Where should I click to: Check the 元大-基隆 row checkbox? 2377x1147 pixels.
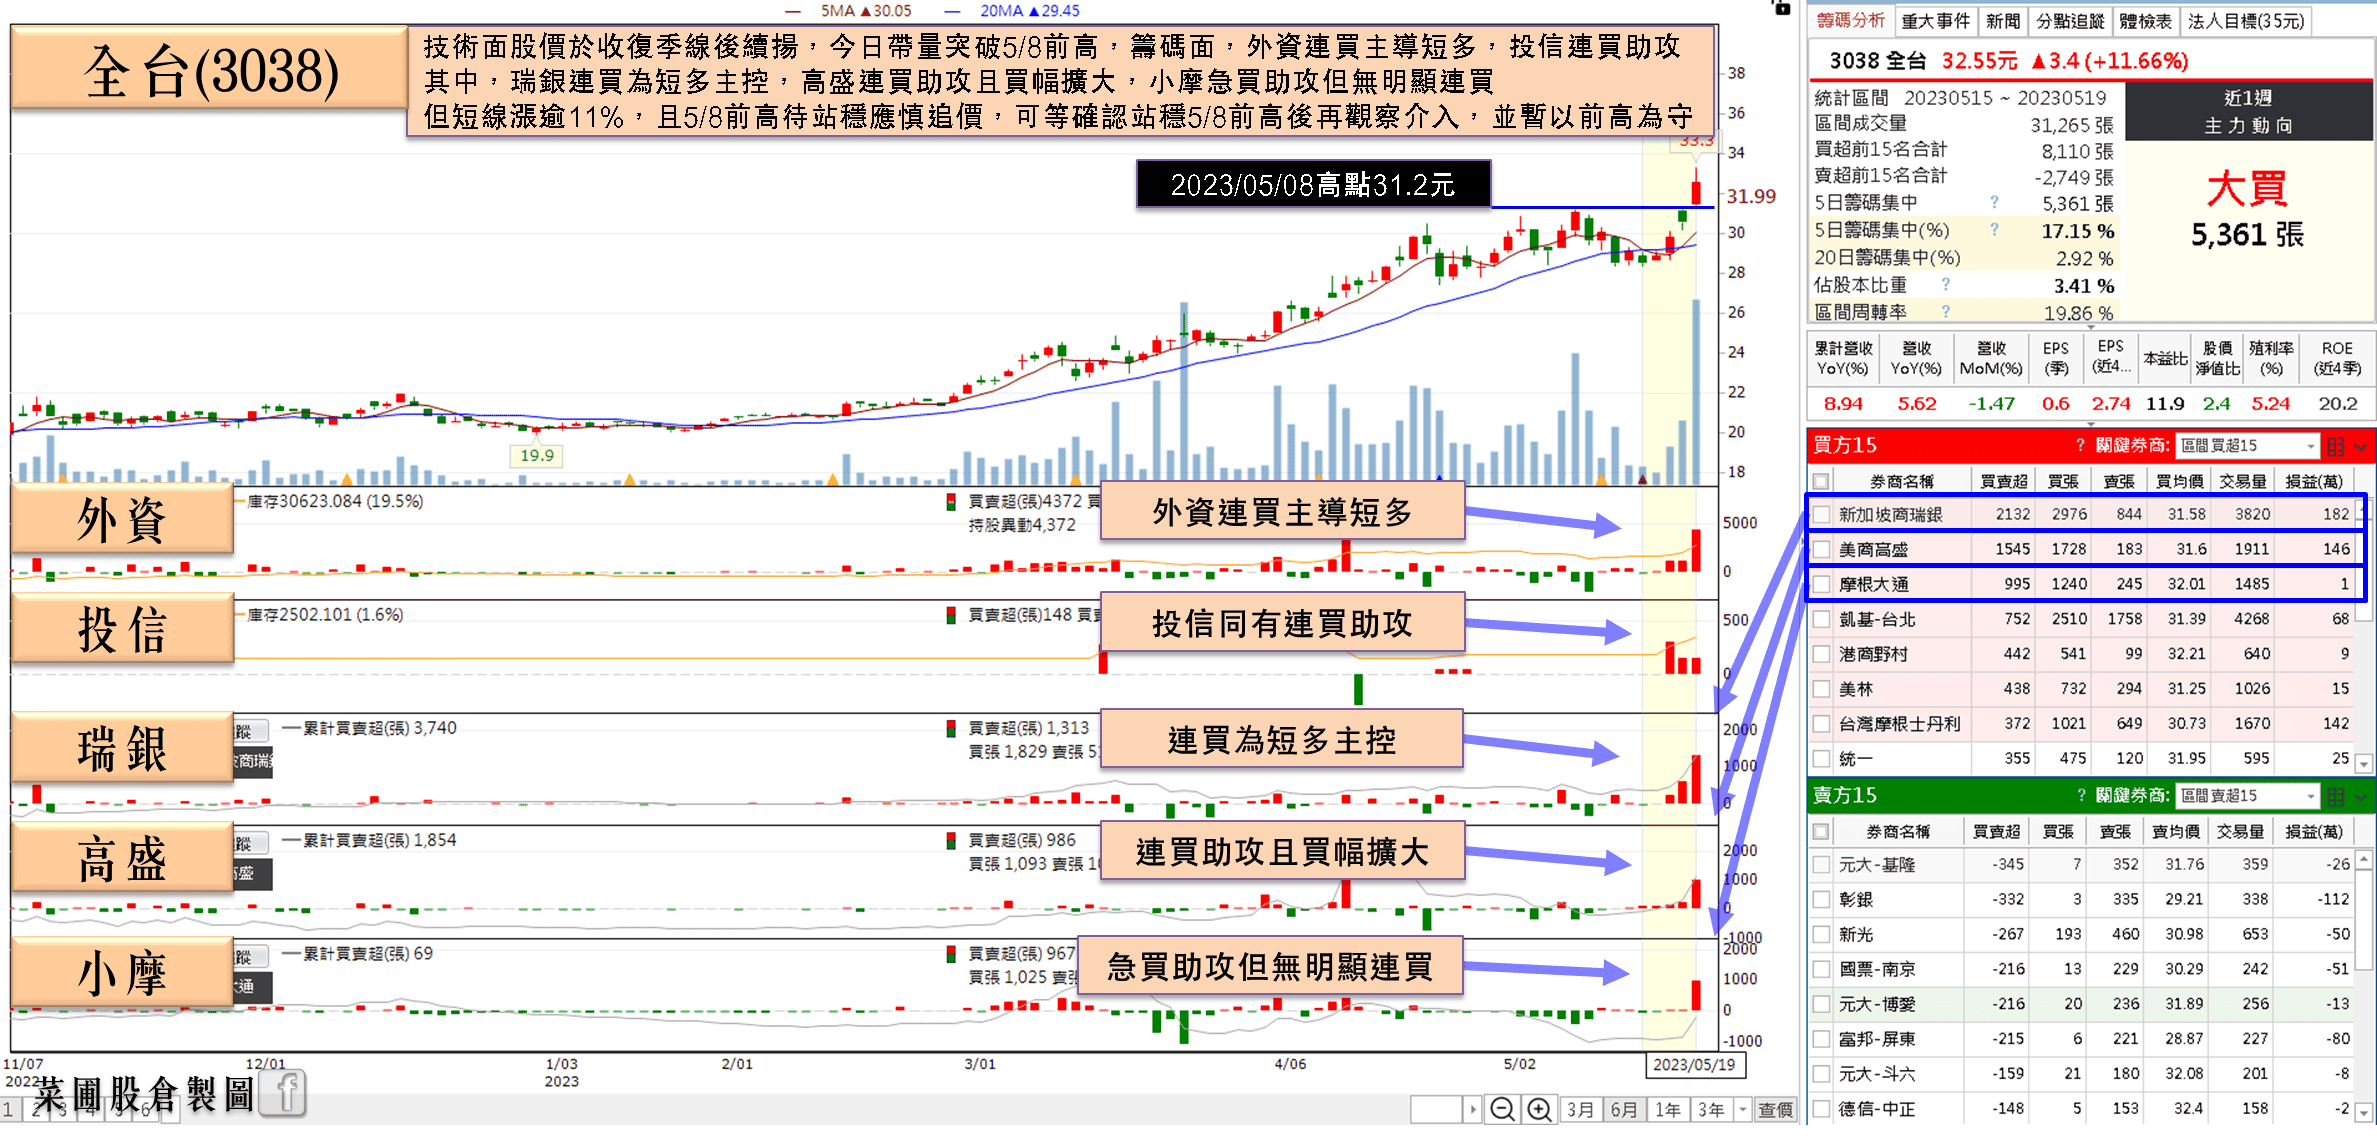coord(1822,864)
